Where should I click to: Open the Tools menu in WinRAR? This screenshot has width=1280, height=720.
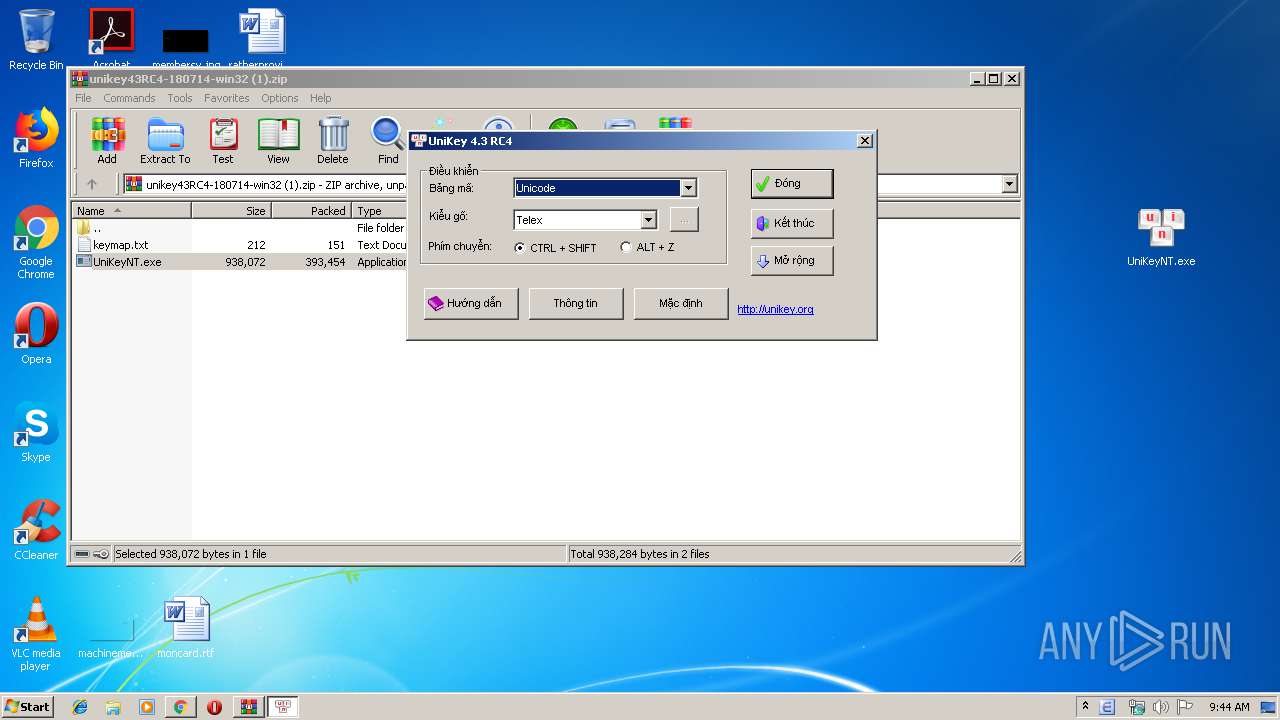point(180,98)
